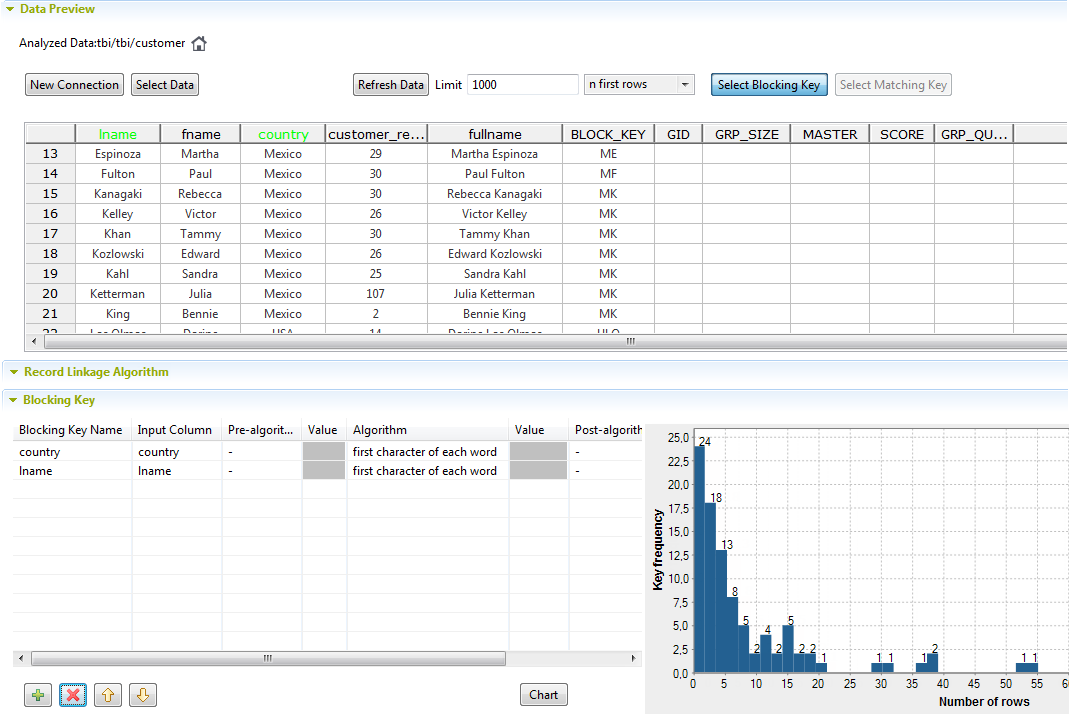Click the blocking key table horizontal scrollbar

267,659
